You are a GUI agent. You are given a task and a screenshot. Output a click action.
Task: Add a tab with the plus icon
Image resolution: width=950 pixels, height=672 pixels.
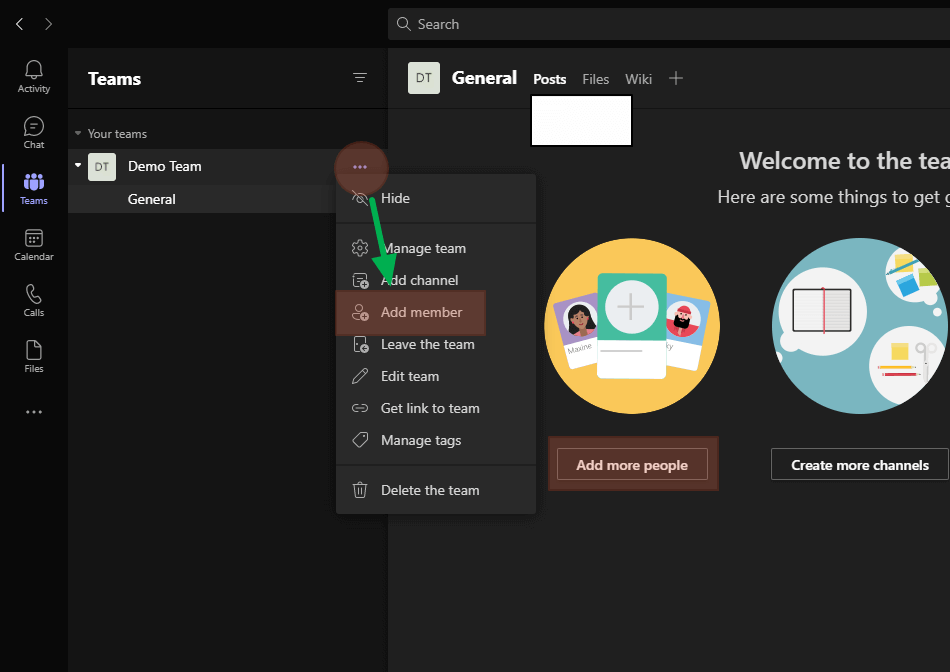pos(676,78)
